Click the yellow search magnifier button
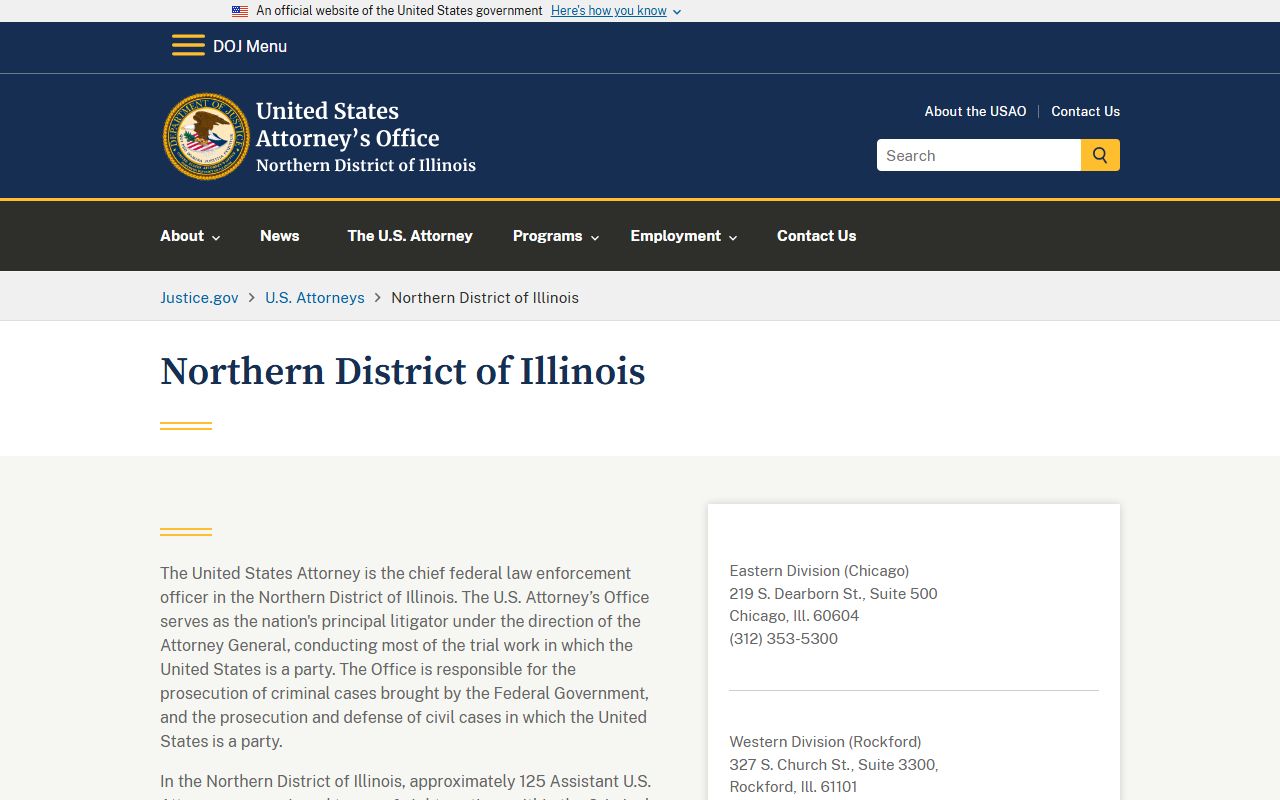Viewport: 1280px width, 800px height. pyautogui.click(x=1100, y=155)
